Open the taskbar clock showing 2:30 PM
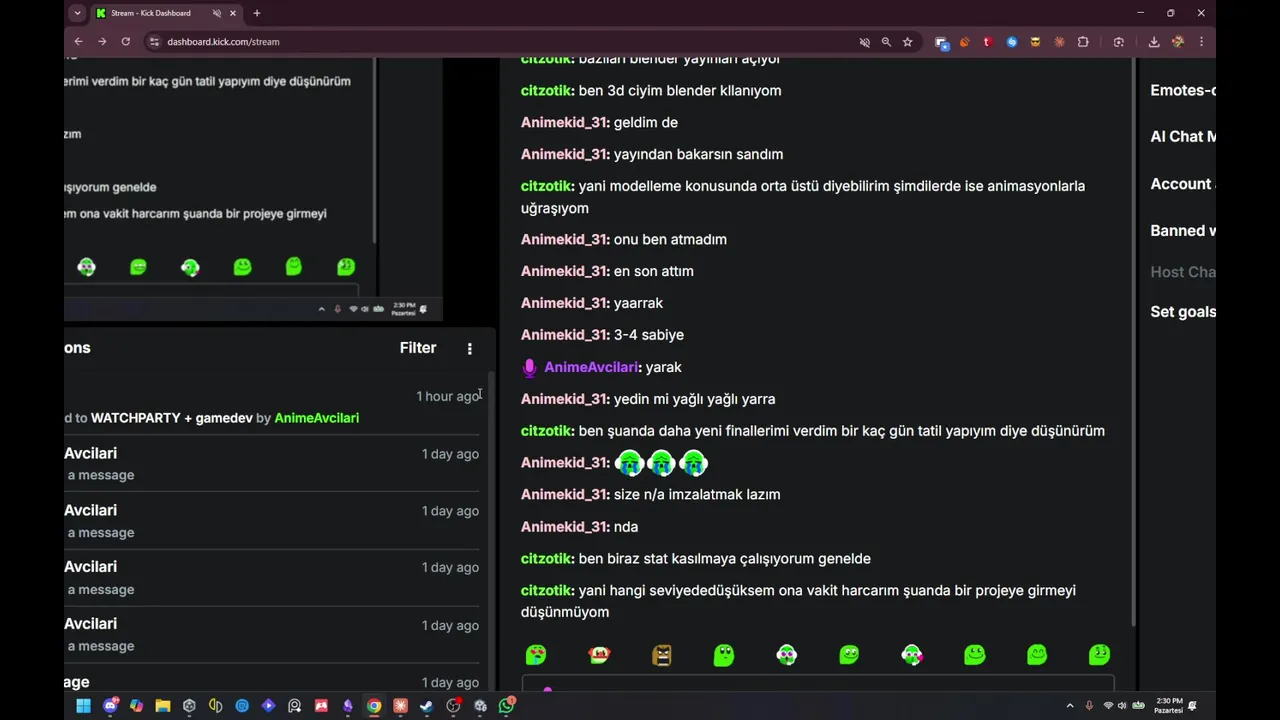This screenshot has height=720, width=1280. pyautogui.click(x=1168, y=706)
